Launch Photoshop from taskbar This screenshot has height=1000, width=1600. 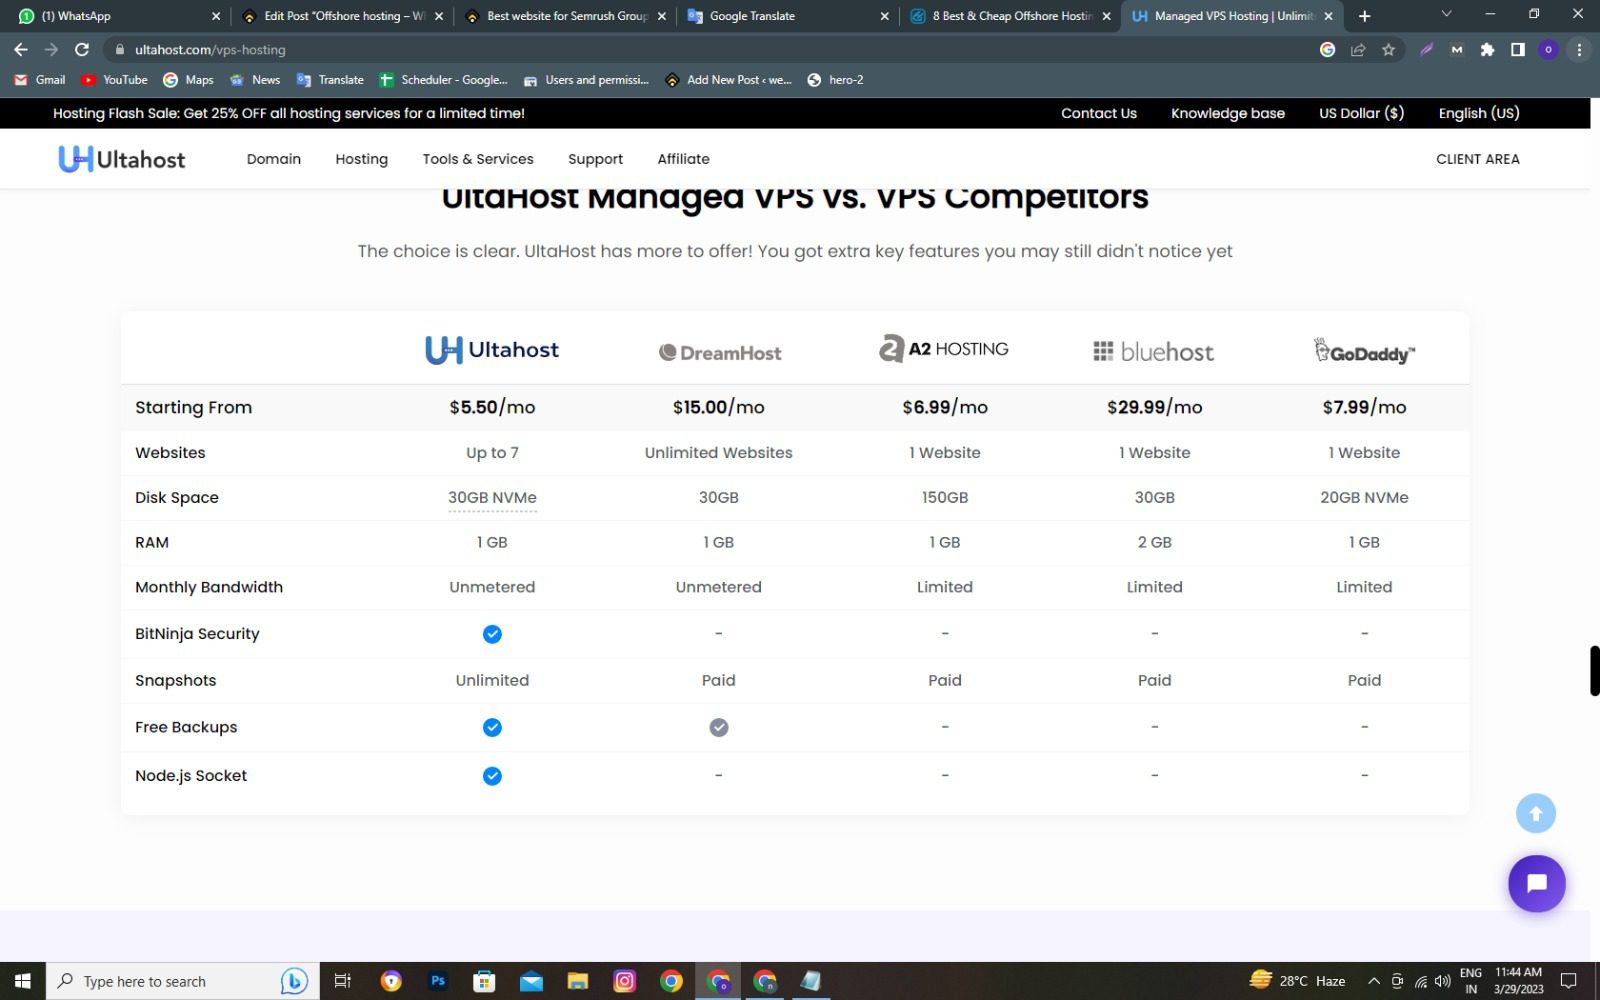pos(437,981)
